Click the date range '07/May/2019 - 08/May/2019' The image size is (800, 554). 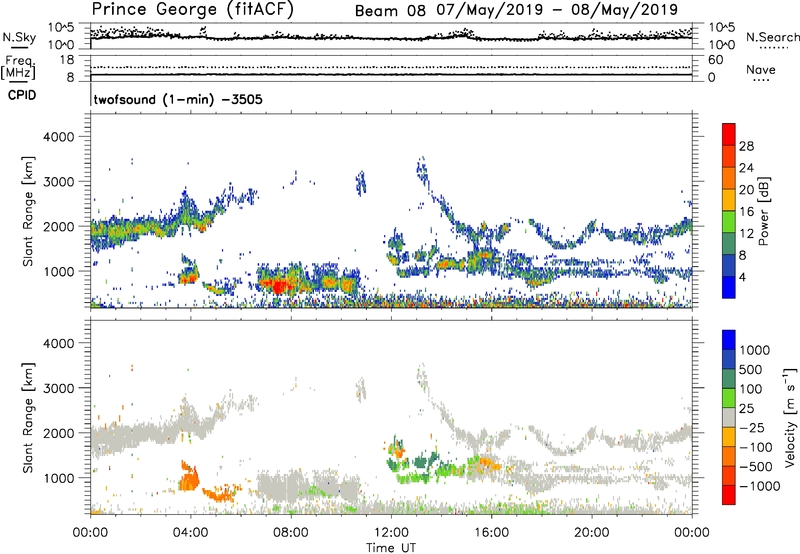click(x=557, y=10)
